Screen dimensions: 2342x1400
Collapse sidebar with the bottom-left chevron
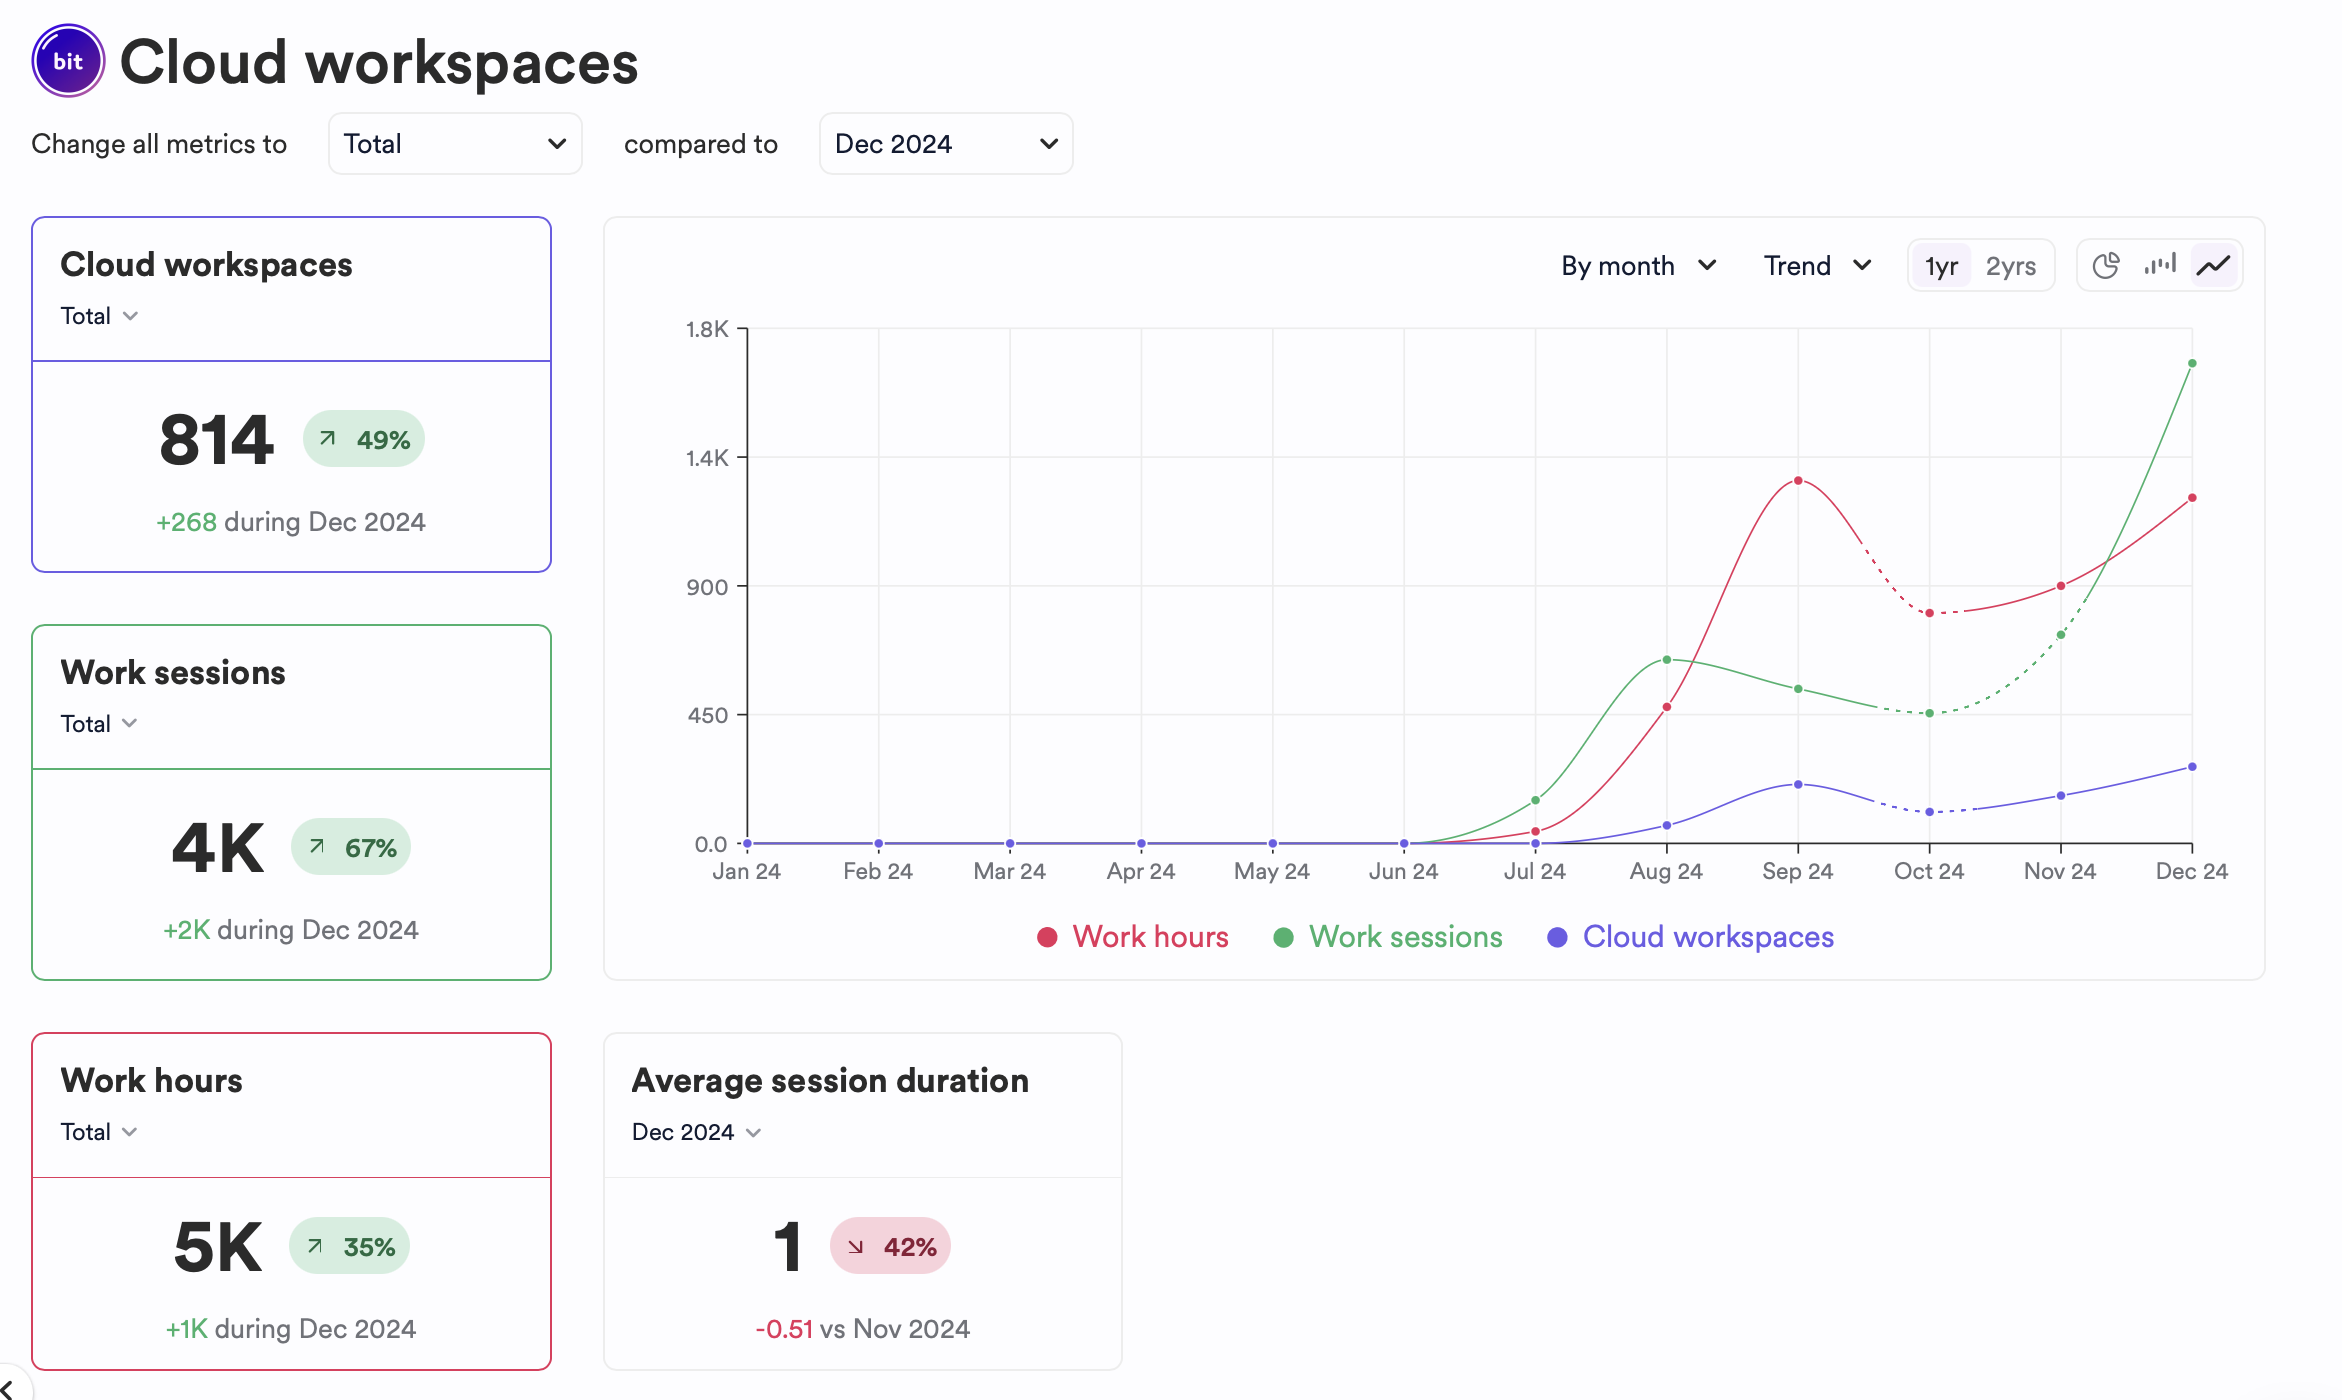[x=8, y=1389]
